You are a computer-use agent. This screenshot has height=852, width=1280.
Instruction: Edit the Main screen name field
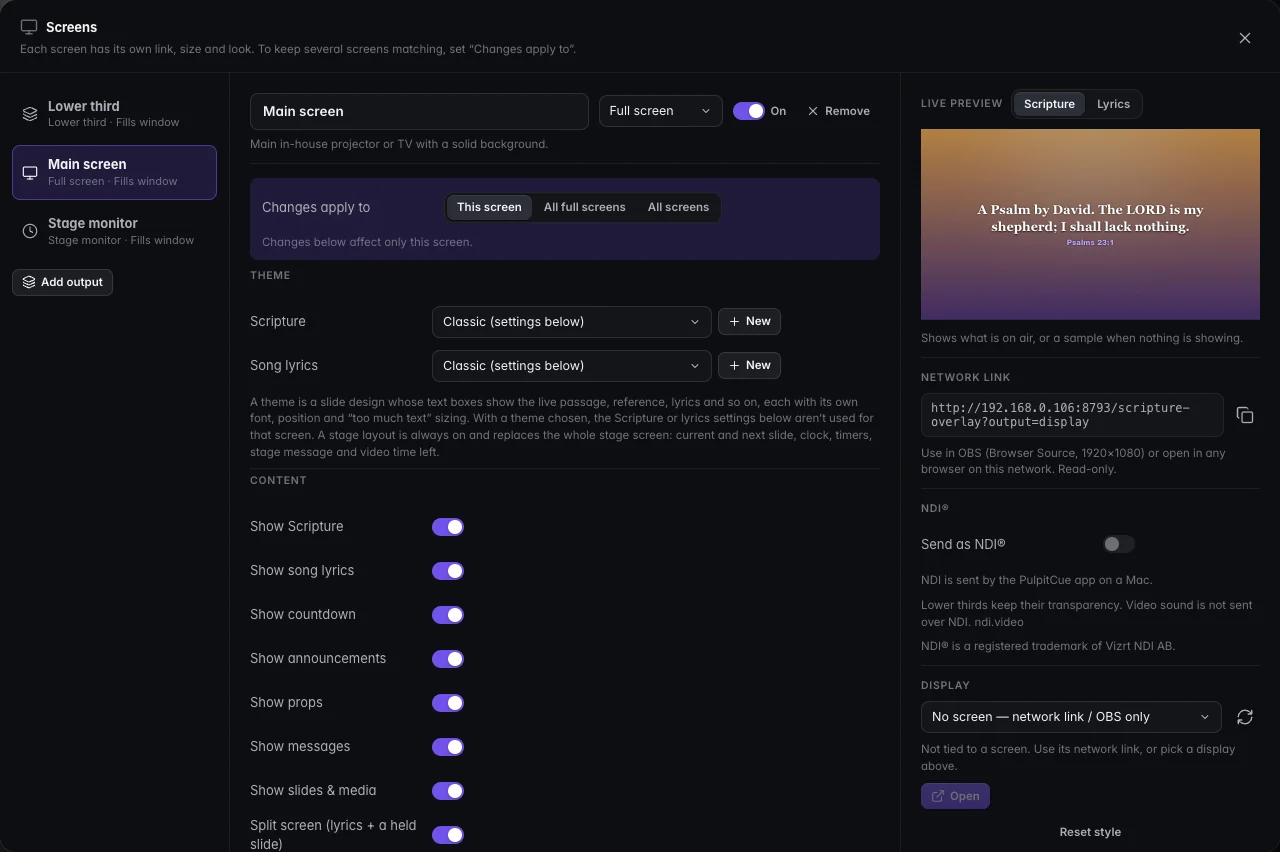[419, 112]
